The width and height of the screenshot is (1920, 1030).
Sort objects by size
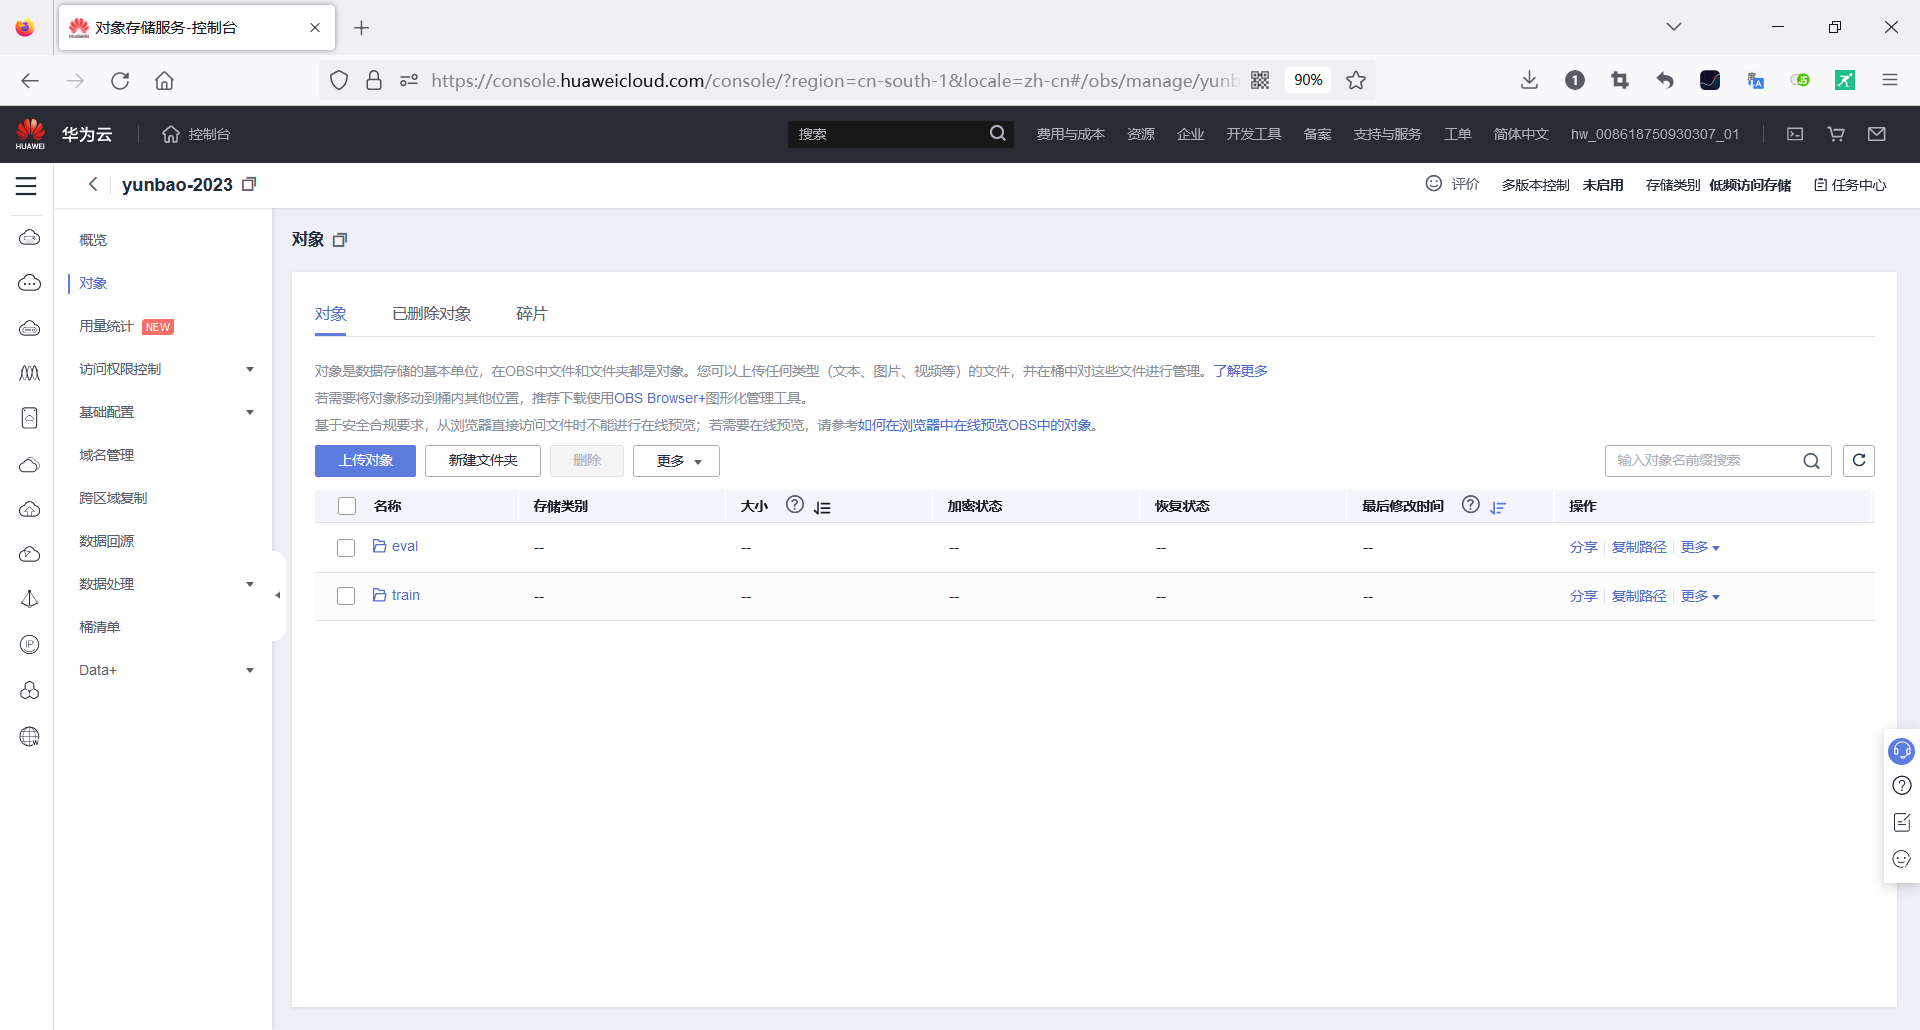(x=822, y=507)
